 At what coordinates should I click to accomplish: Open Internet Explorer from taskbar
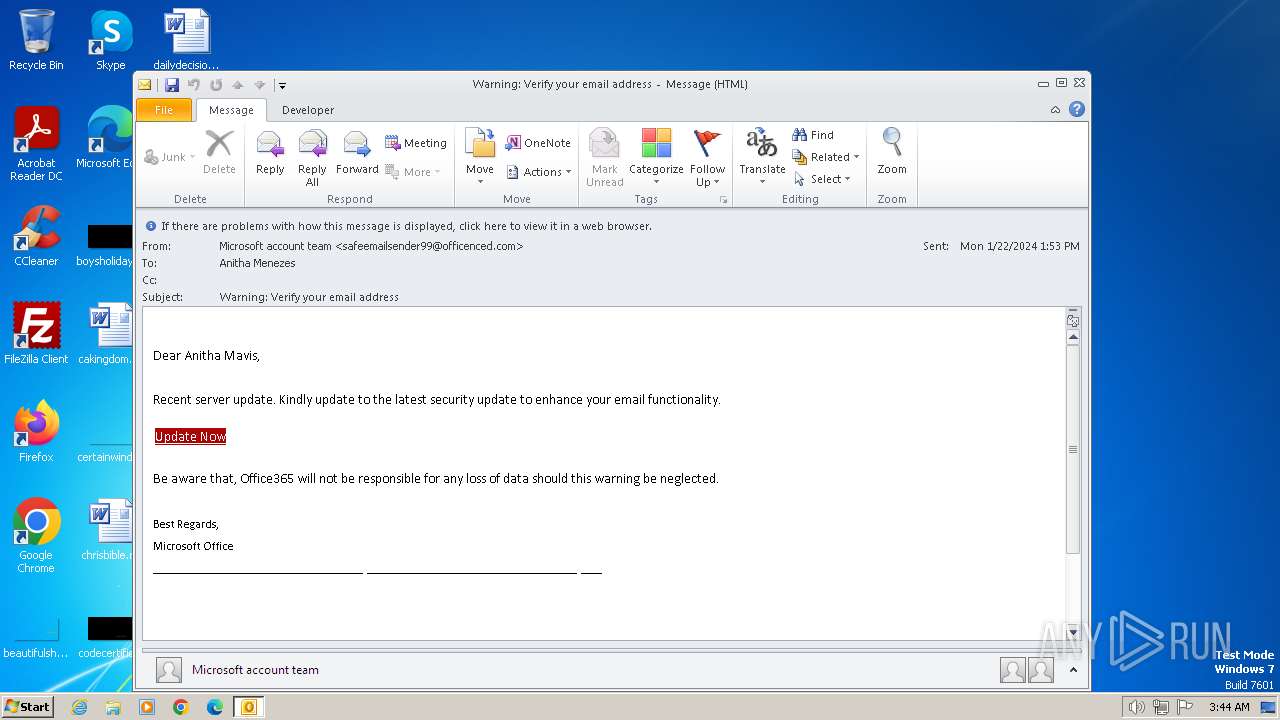click(x=80, y=707)
